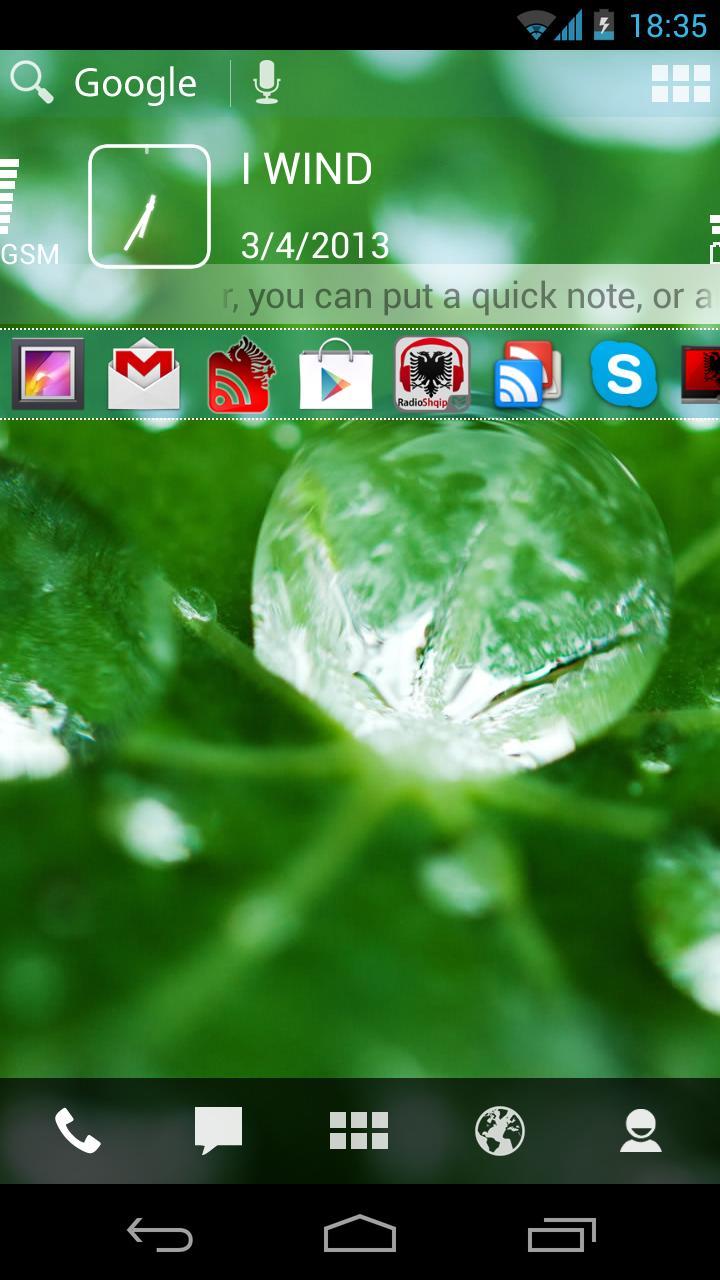This screenshot has height=1280, width=720.
Task: Launch the red eagle RSS feed app
Action: click(239, 375)
